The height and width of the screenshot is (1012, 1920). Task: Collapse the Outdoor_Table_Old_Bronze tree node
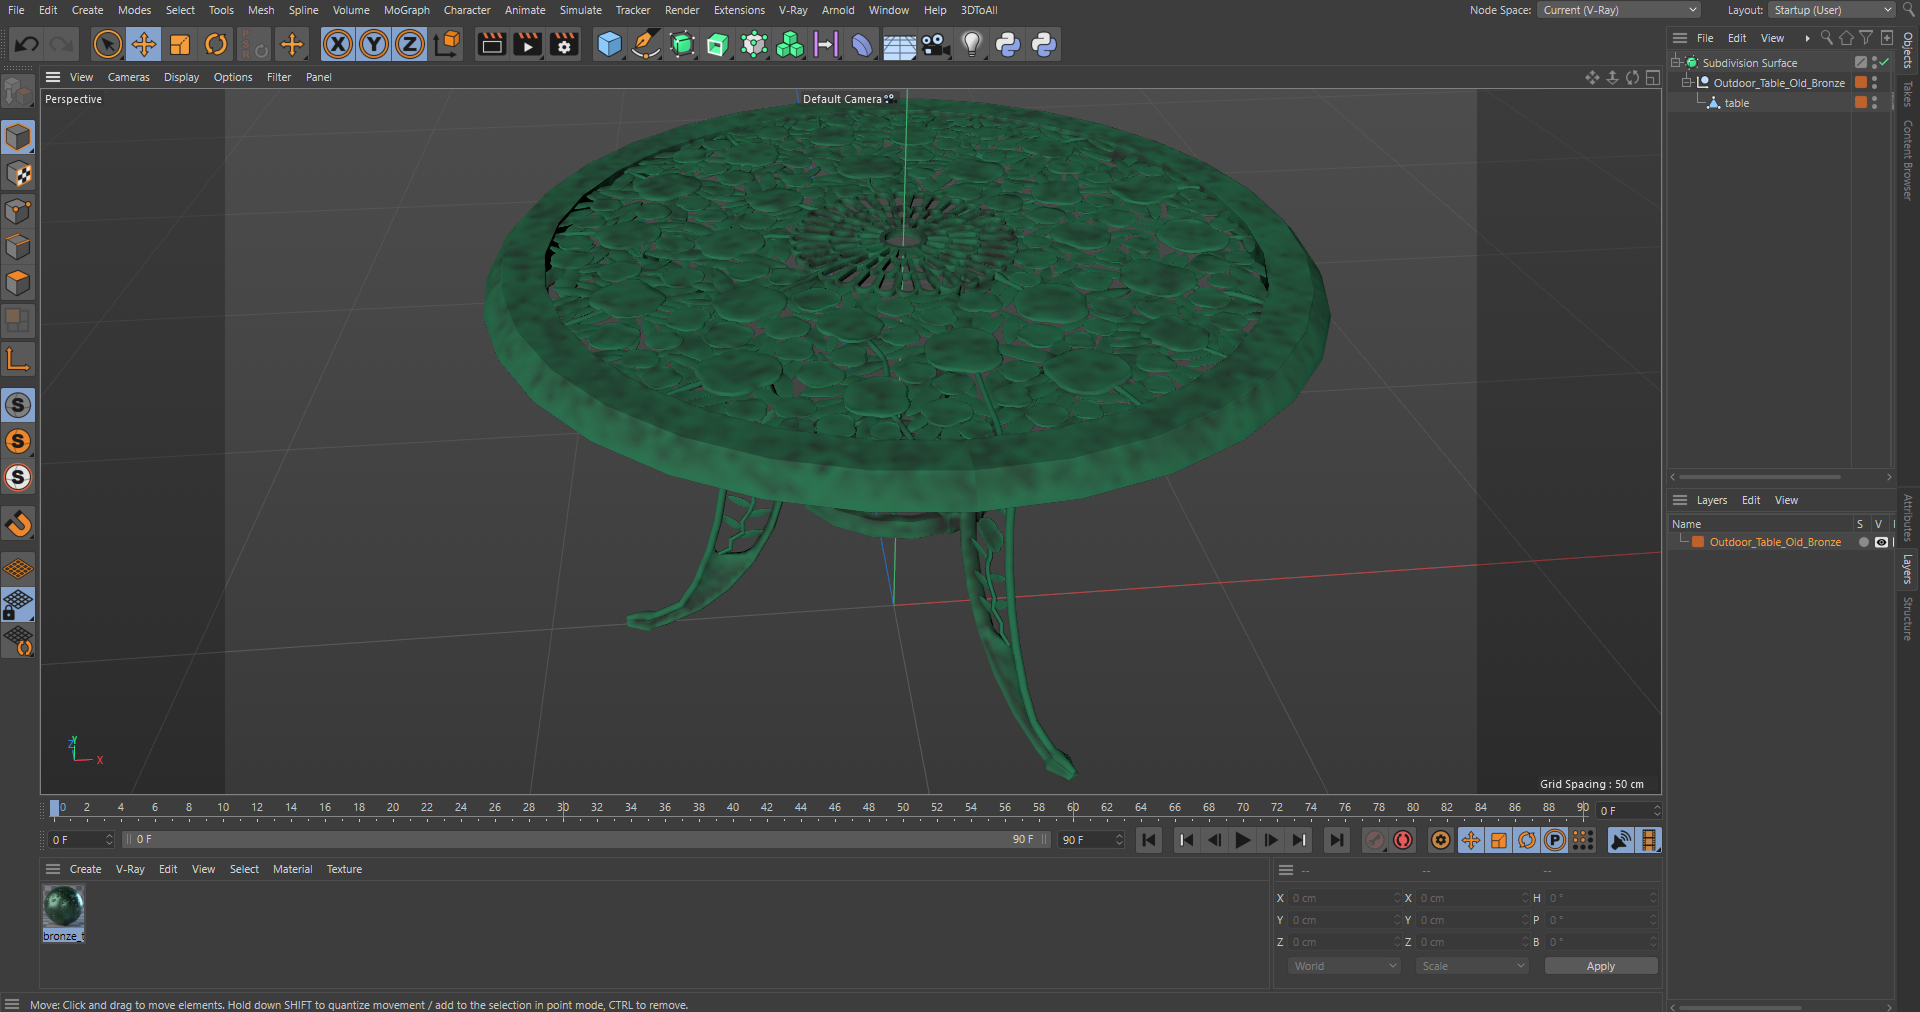(1686, 83)
